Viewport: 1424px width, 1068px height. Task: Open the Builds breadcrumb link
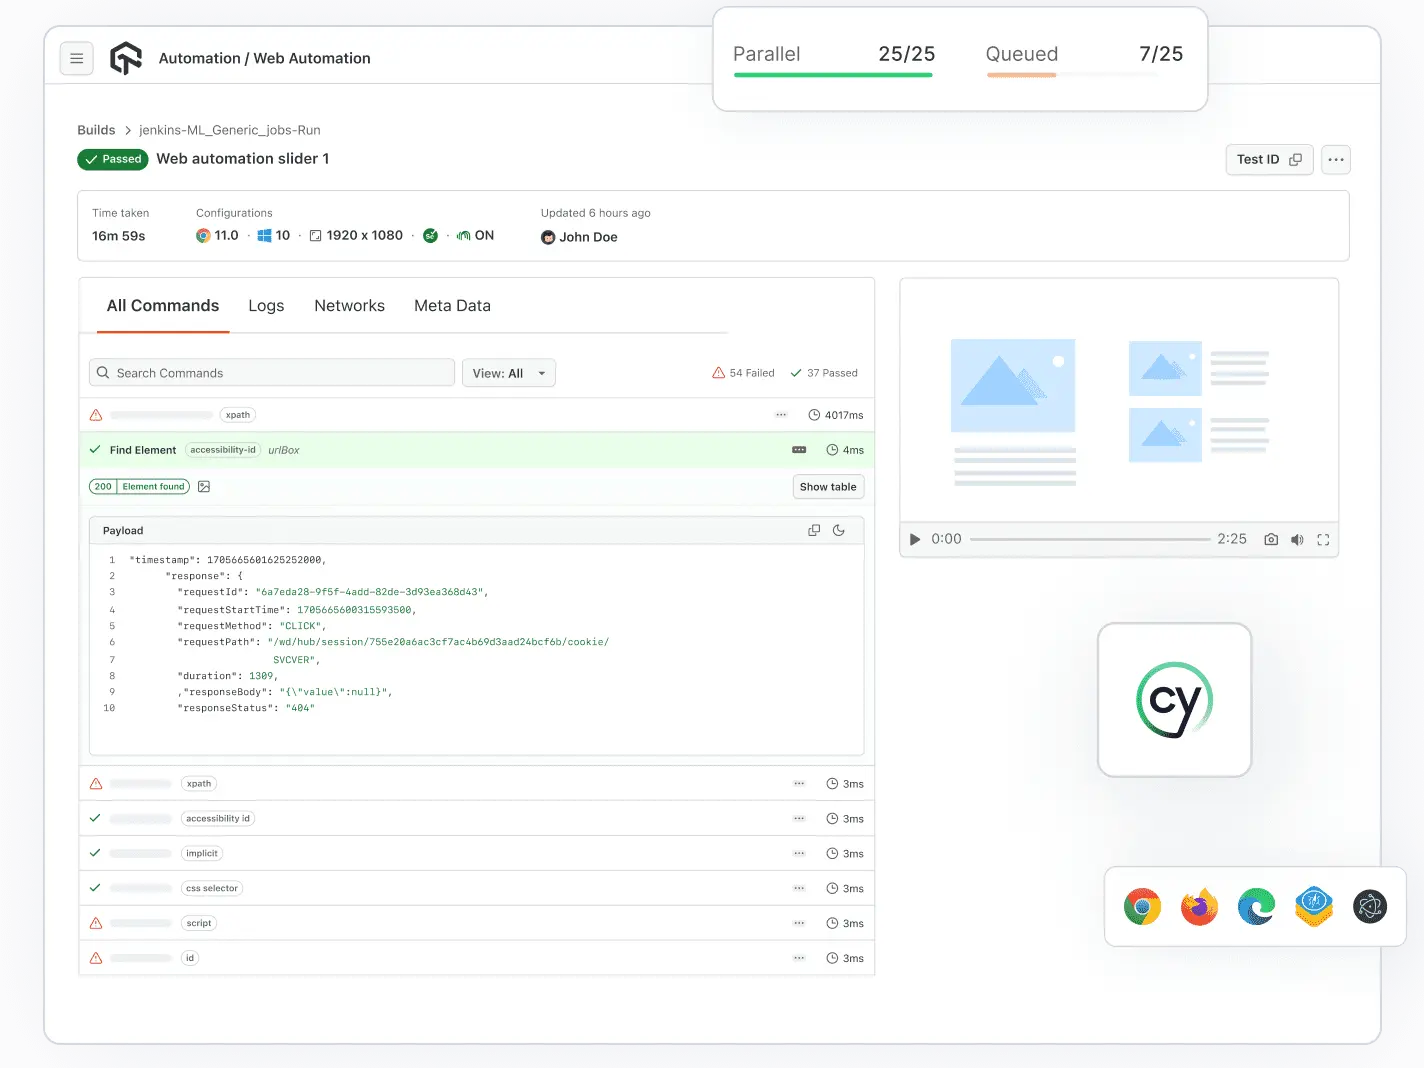[x=96, y=129]
